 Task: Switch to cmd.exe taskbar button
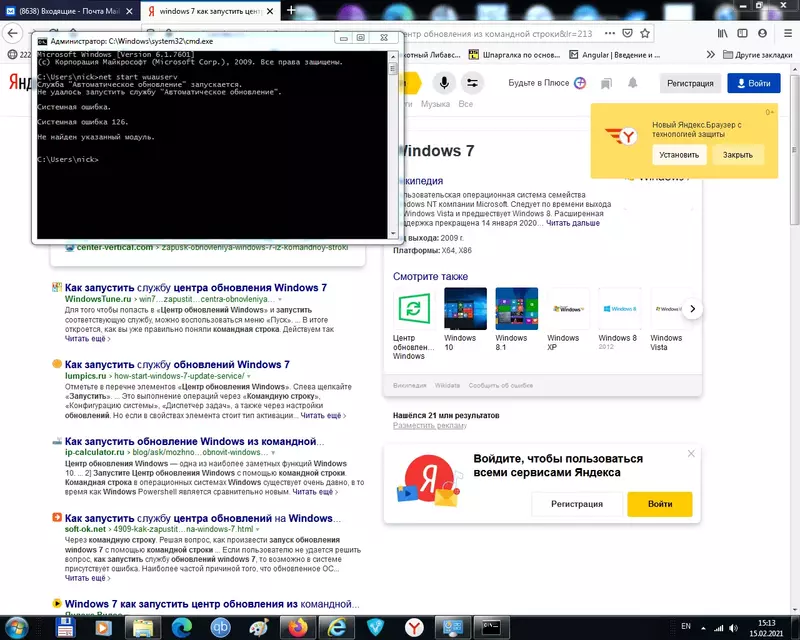coord(491,627)
